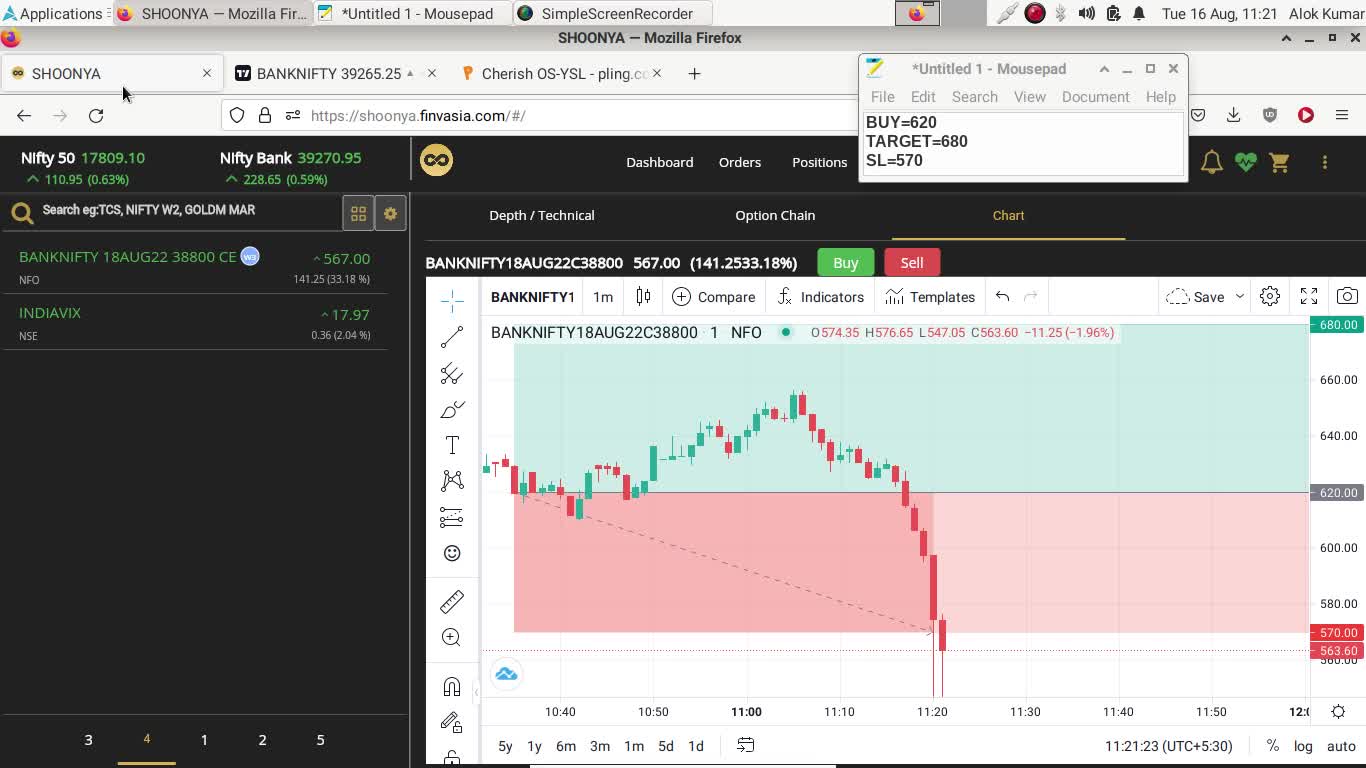The image size is (1366, 768).
Task: Select the zoom in tool
Action: (452, 638)
